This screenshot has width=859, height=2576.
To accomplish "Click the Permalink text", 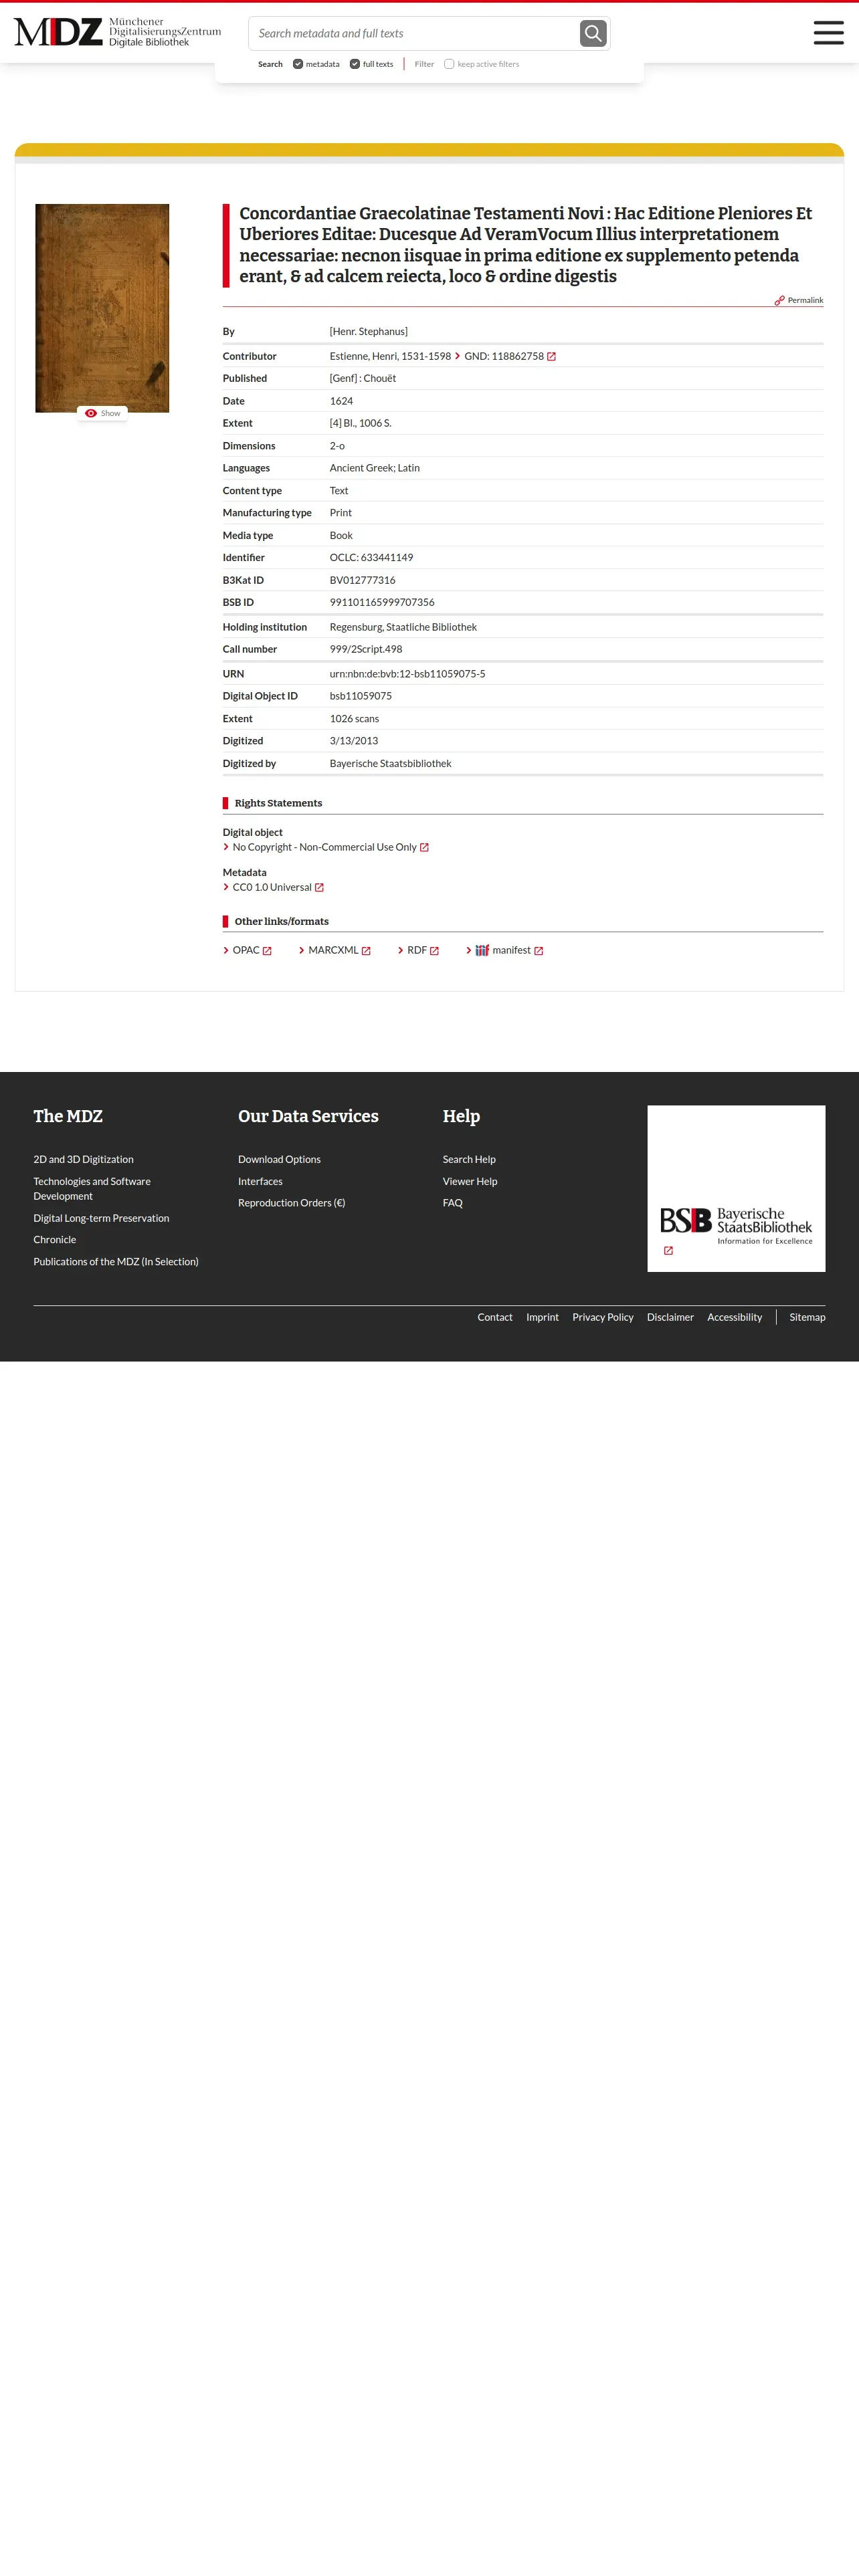I will 805,300.
